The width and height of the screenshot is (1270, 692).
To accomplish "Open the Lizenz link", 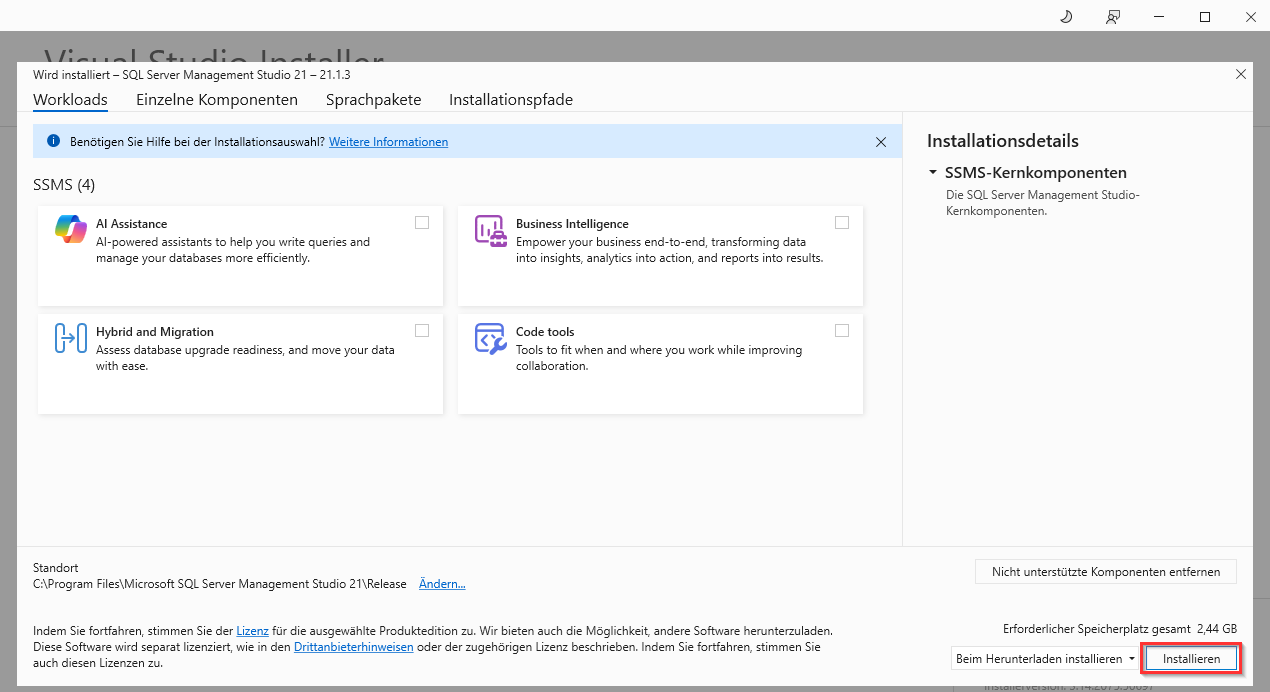I will coord(252,631).
